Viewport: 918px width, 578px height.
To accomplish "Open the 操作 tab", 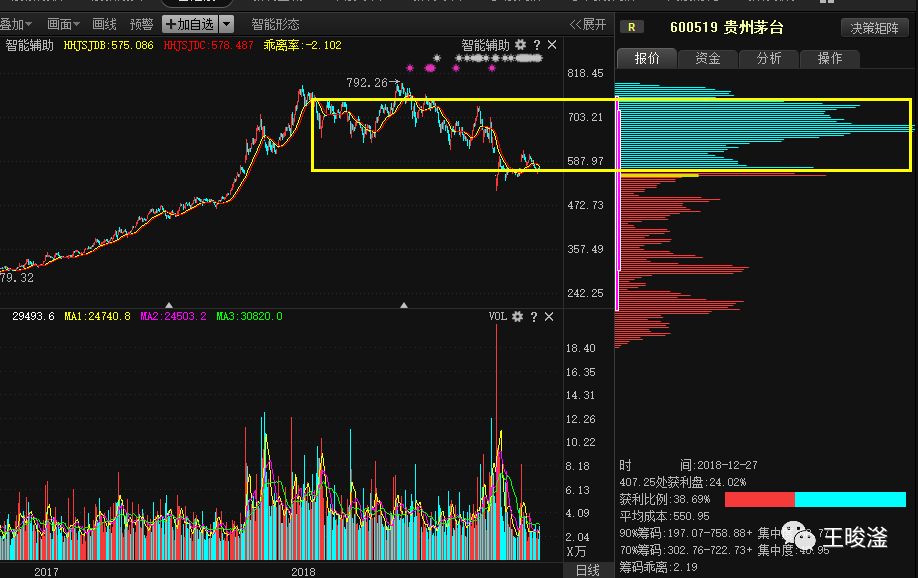I will [x=830, y=59].
